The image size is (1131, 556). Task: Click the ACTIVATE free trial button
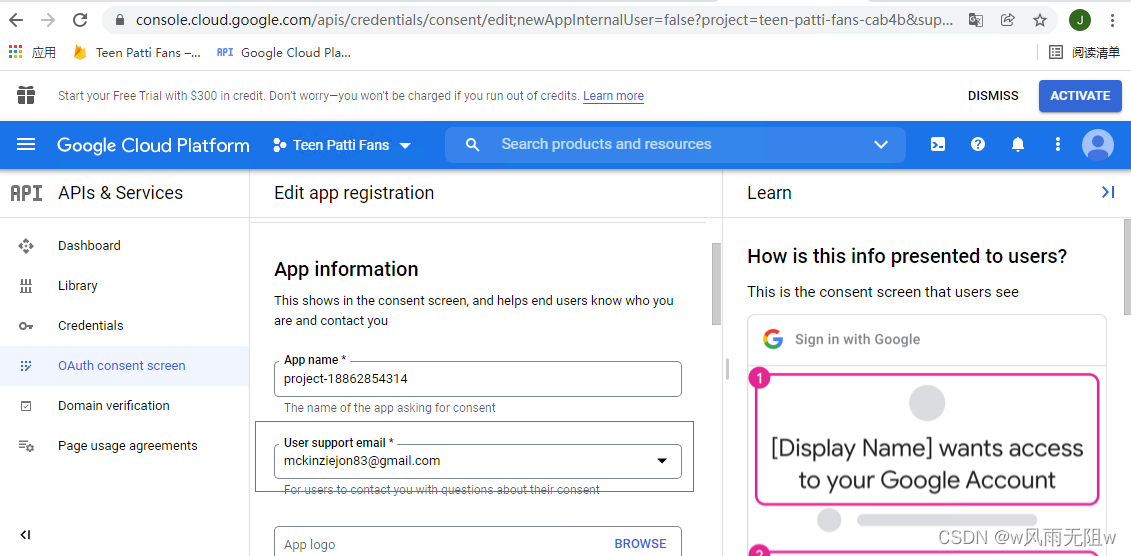coord(1079,96)
